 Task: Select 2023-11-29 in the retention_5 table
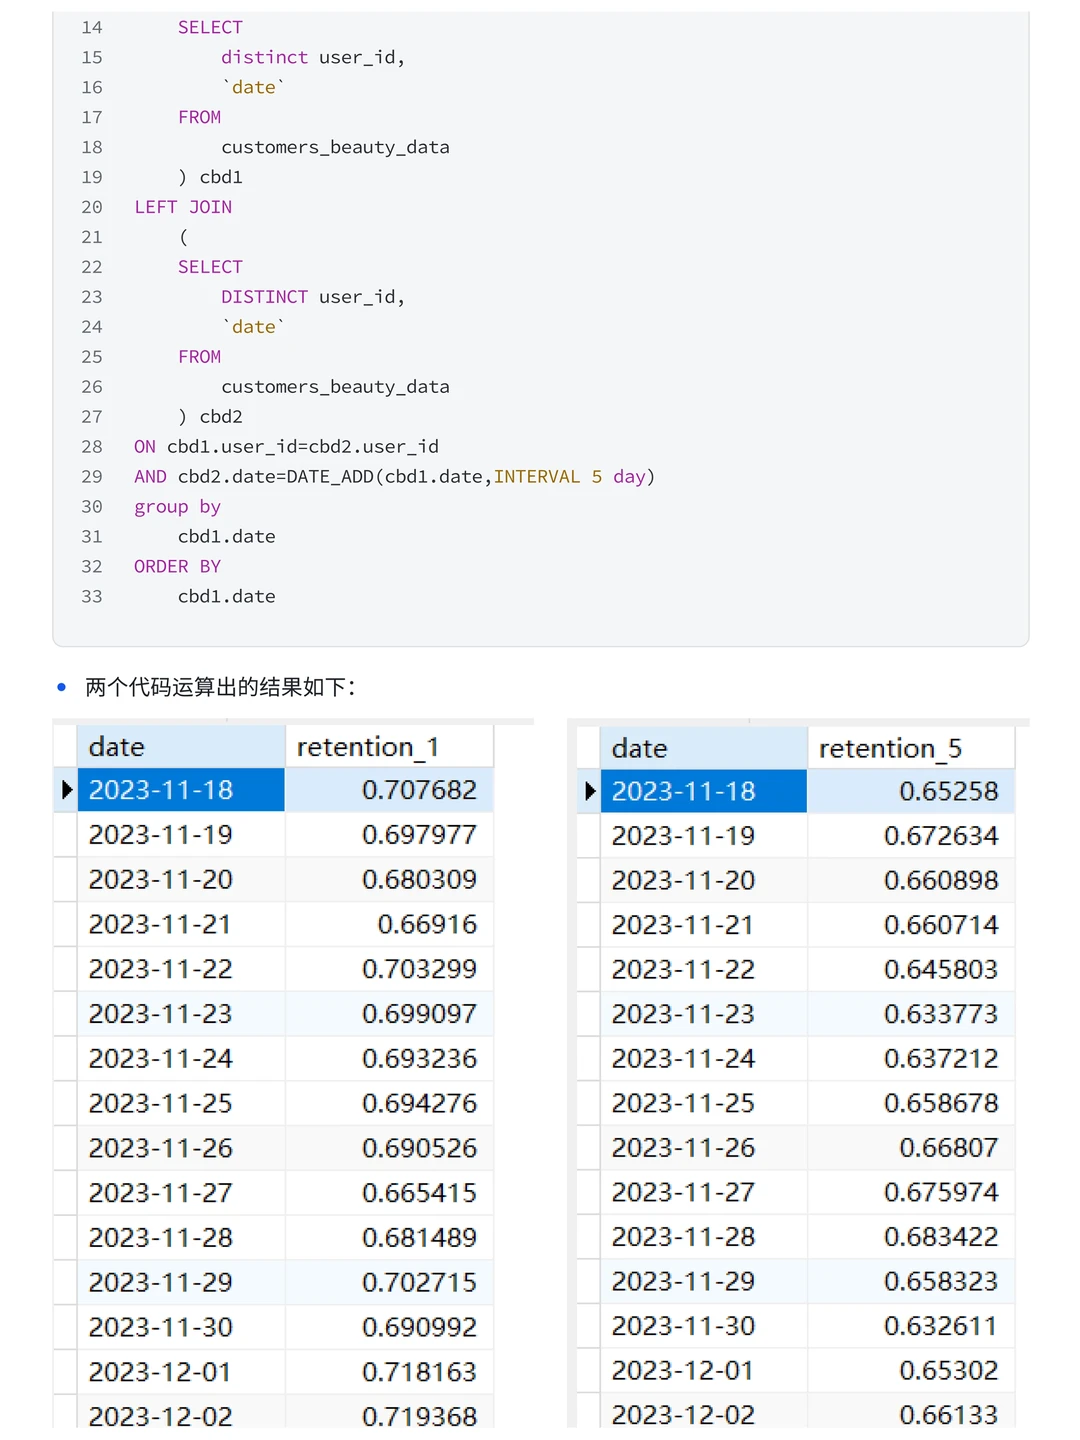coord(703,1281)
